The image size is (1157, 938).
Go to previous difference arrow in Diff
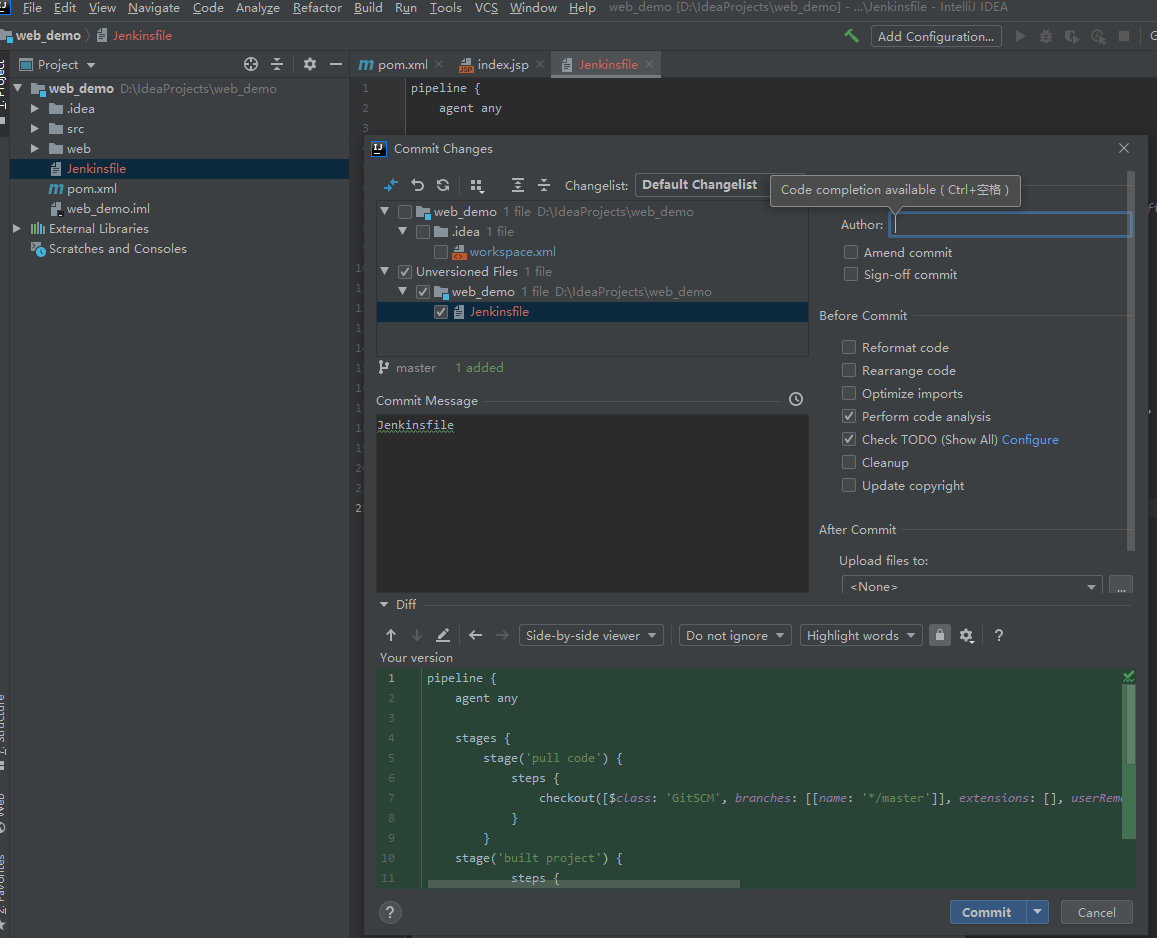[391, 635]
